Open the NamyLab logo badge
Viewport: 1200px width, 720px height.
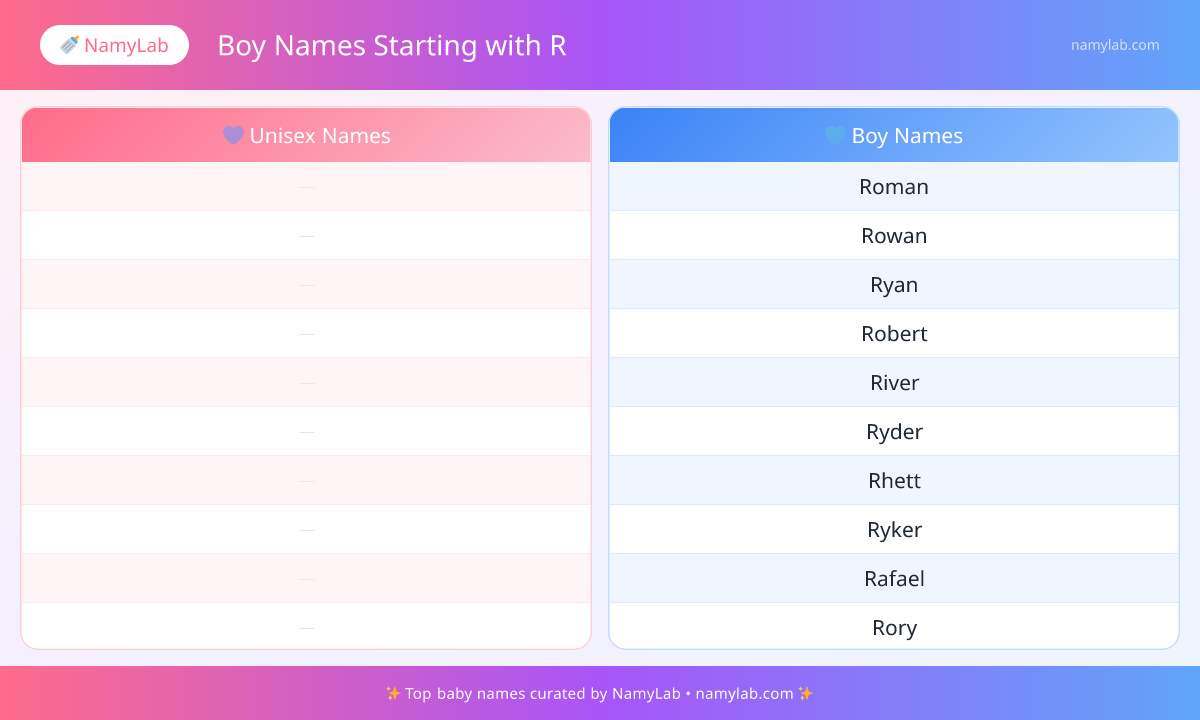(x=114, y=45)
